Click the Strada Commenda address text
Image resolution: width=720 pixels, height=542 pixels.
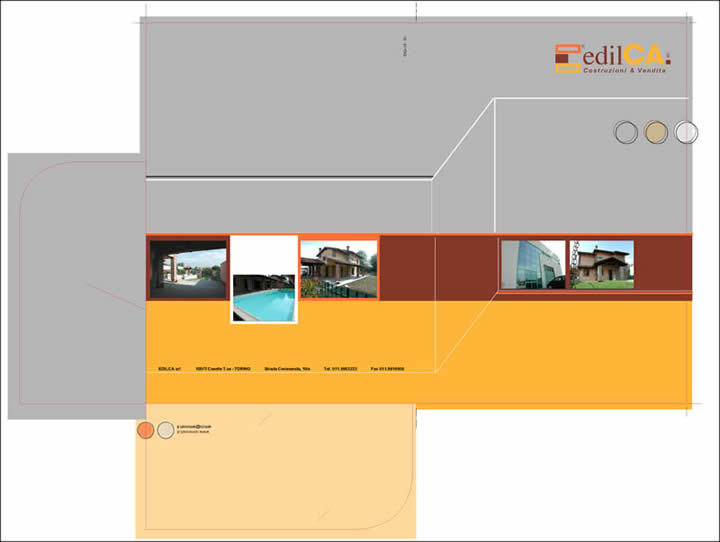pyautogui.click(x=288, y=369)
